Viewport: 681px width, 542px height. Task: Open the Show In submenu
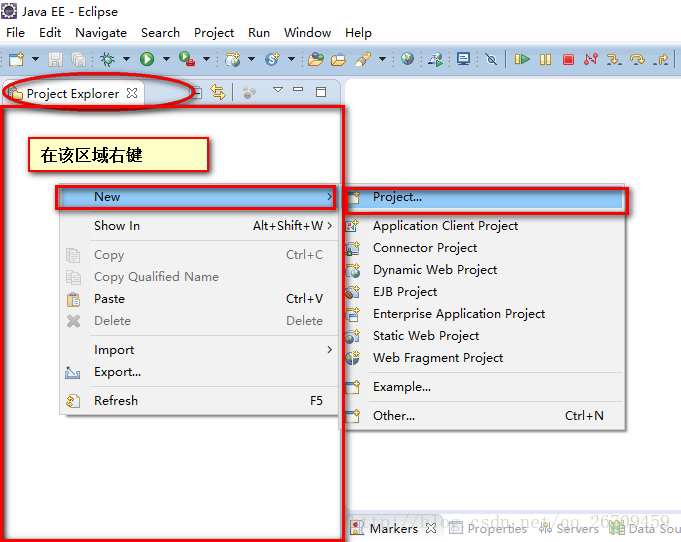click(x=199, y=226)
